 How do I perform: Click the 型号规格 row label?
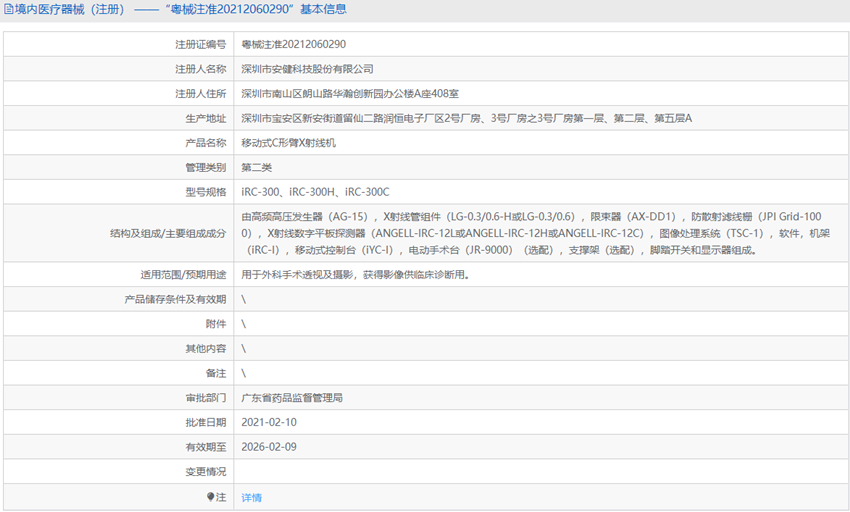click(x=205, y=192)
